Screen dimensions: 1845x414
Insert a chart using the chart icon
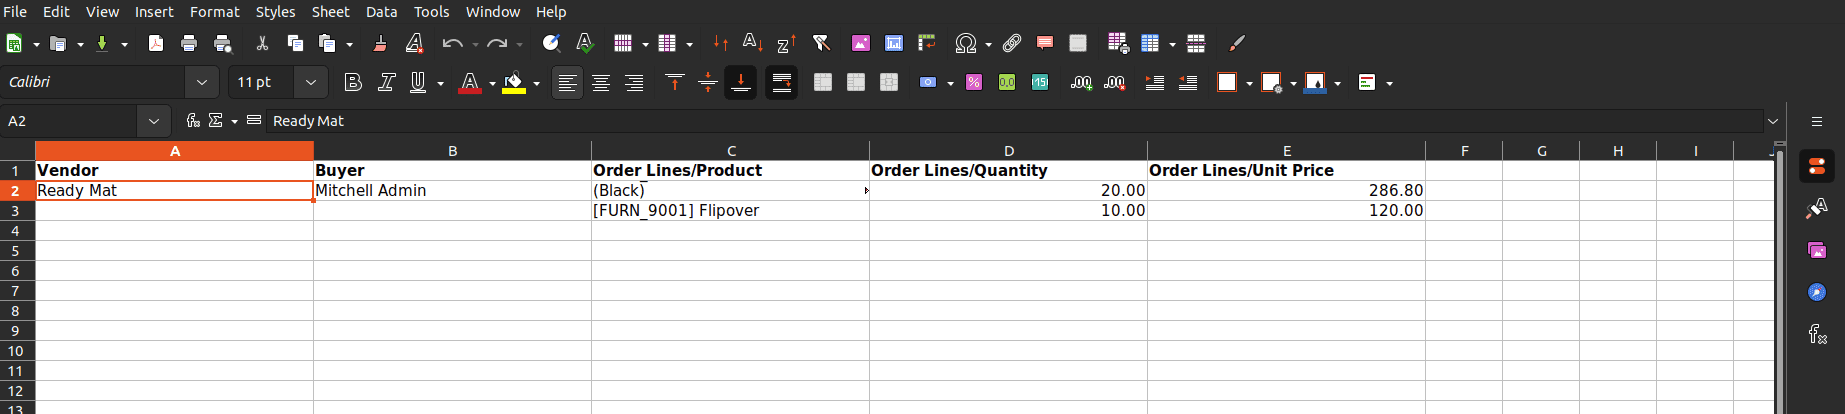click(894, 43)
